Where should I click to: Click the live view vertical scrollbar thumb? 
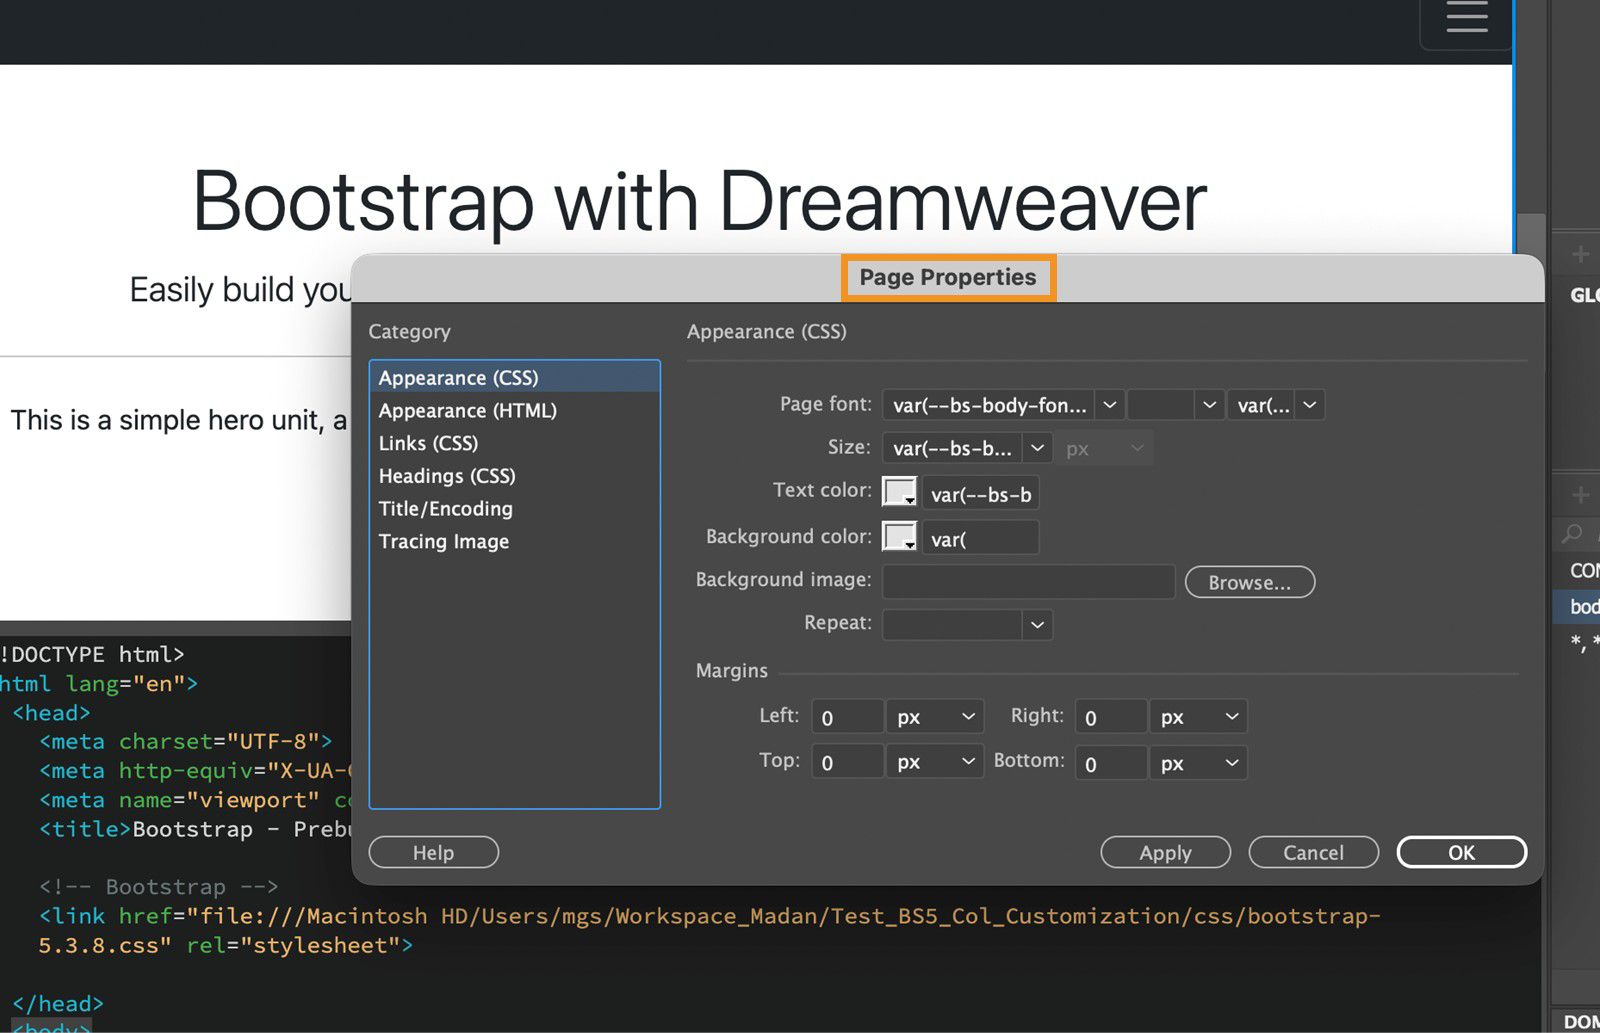coord(1531,236)
